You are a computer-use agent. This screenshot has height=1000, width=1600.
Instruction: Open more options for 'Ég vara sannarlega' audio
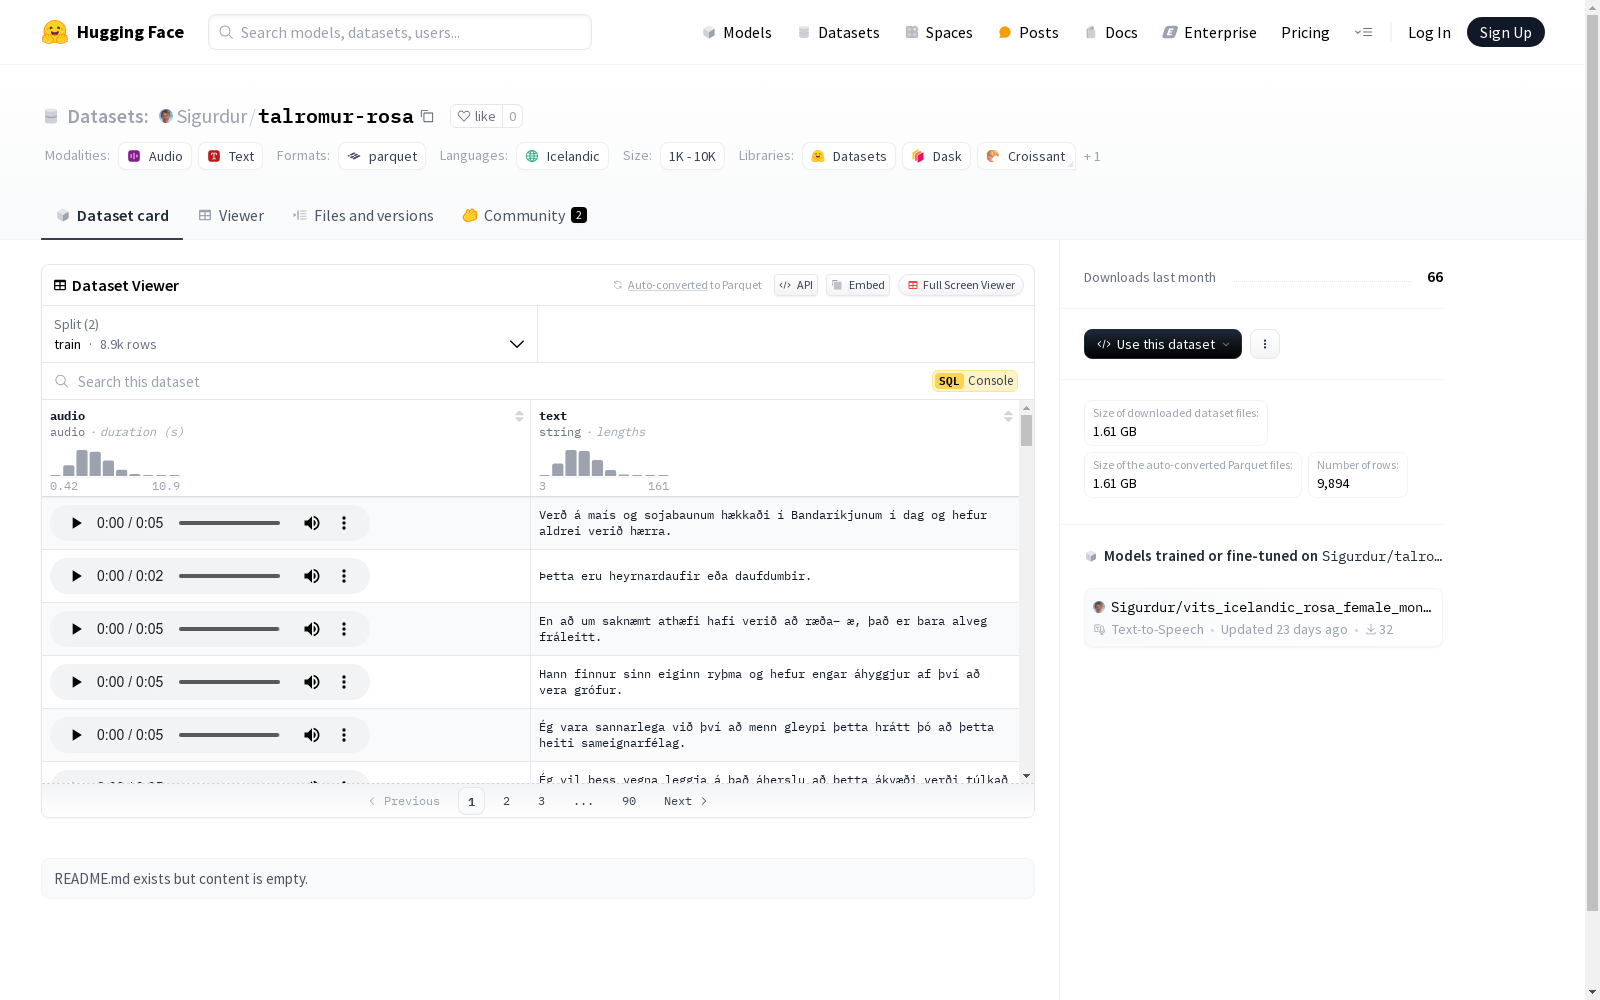(x=344, y=735)
